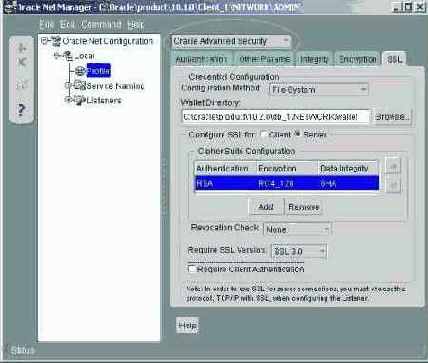Image resolution: width=428 pixels, height=363 pixels.
Task: Click the Local node icon in the tree
Action: (68, 56)
